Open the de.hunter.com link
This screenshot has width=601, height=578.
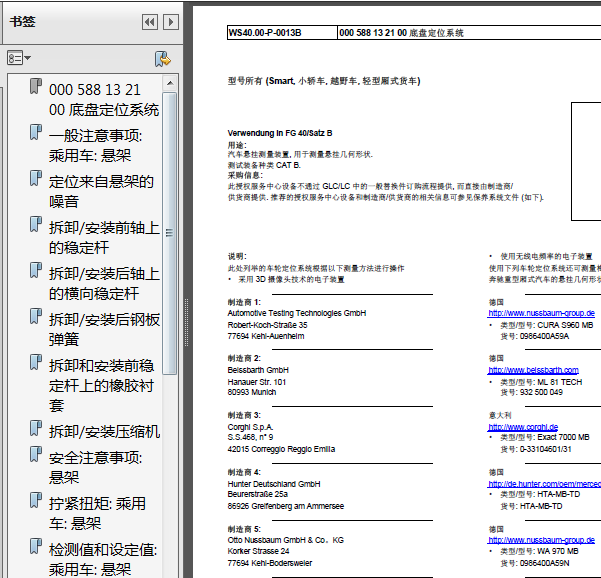point(544,484)
